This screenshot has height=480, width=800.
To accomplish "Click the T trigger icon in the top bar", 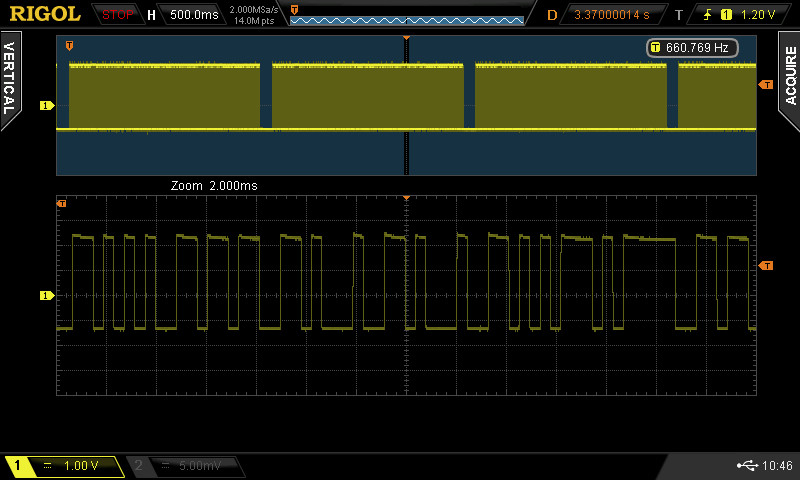I will pos(679,15).
